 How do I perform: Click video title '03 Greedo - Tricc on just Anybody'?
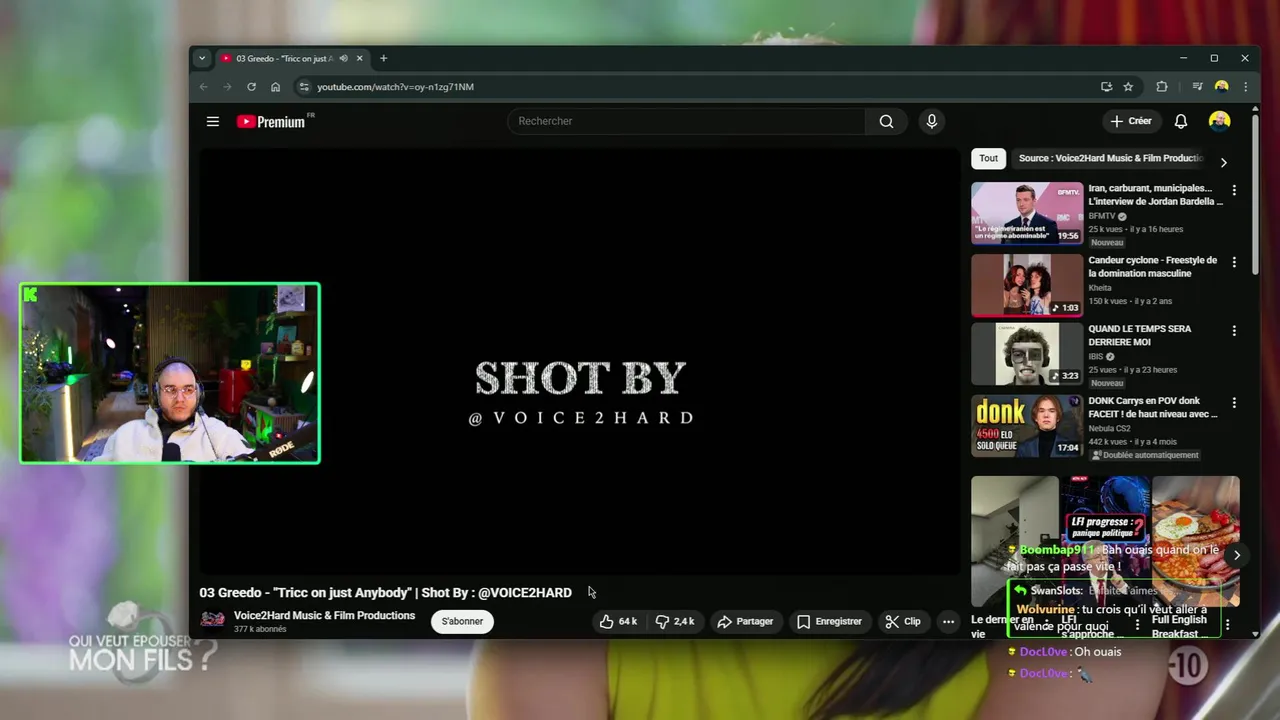tap(385, 593)
